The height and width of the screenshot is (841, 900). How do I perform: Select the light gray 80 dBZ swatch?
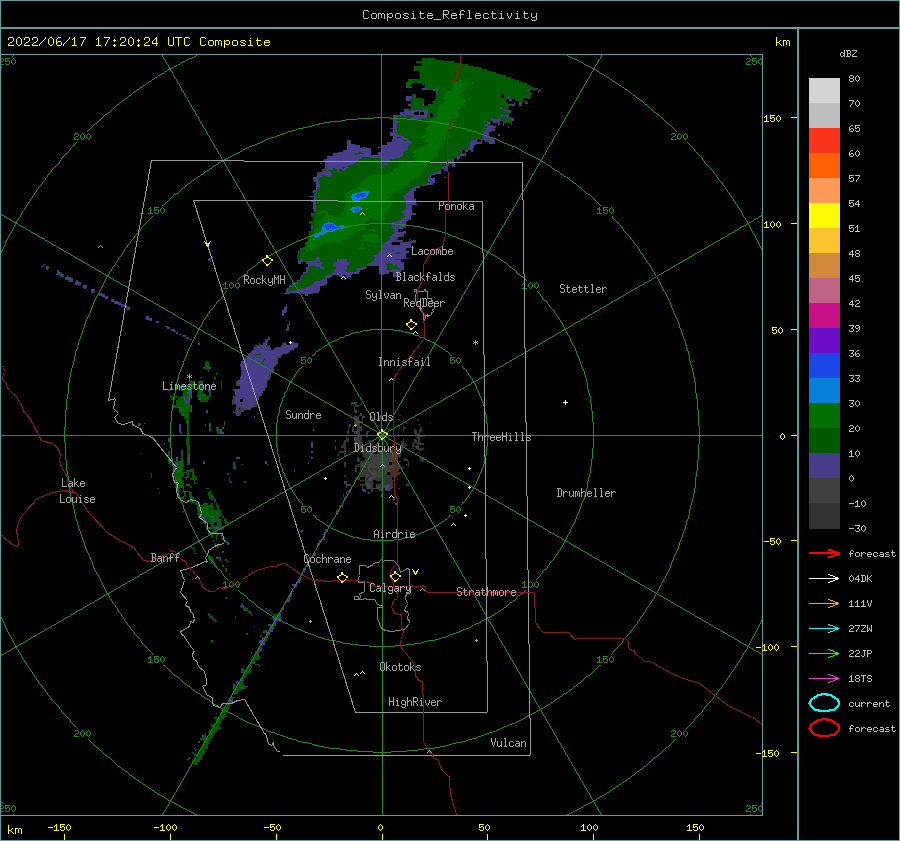click(824, 90)
